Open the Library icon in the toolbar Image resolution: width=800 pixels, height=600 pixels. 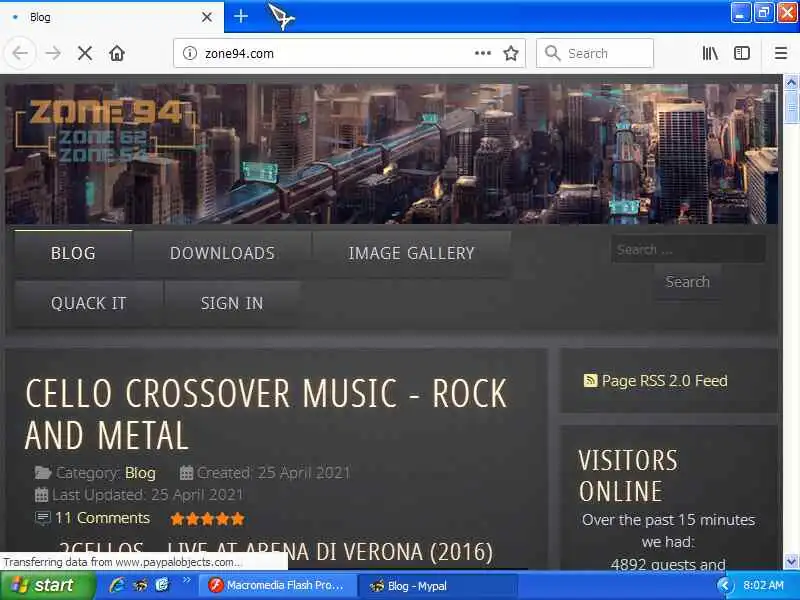point(710,53)
